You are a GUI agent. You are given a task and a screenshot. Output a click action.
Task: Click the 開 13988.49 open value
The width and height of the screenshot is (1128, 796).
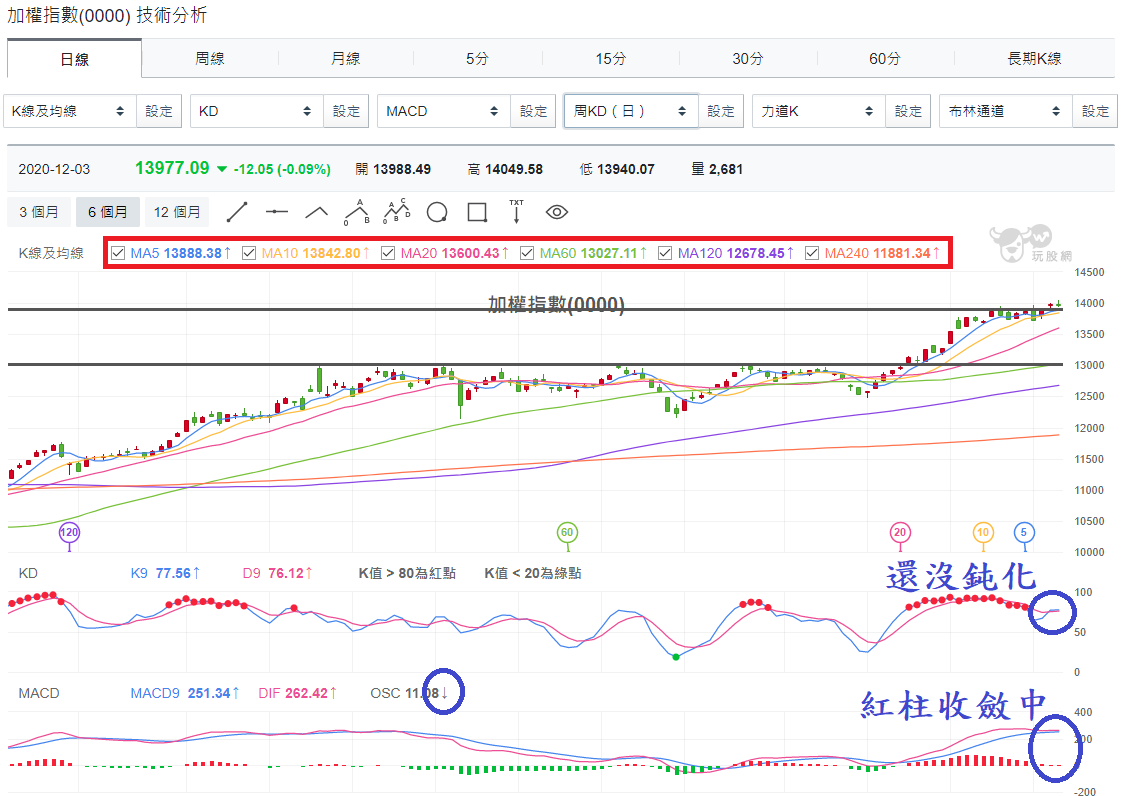pyautogui.click(x=393, y=169)
